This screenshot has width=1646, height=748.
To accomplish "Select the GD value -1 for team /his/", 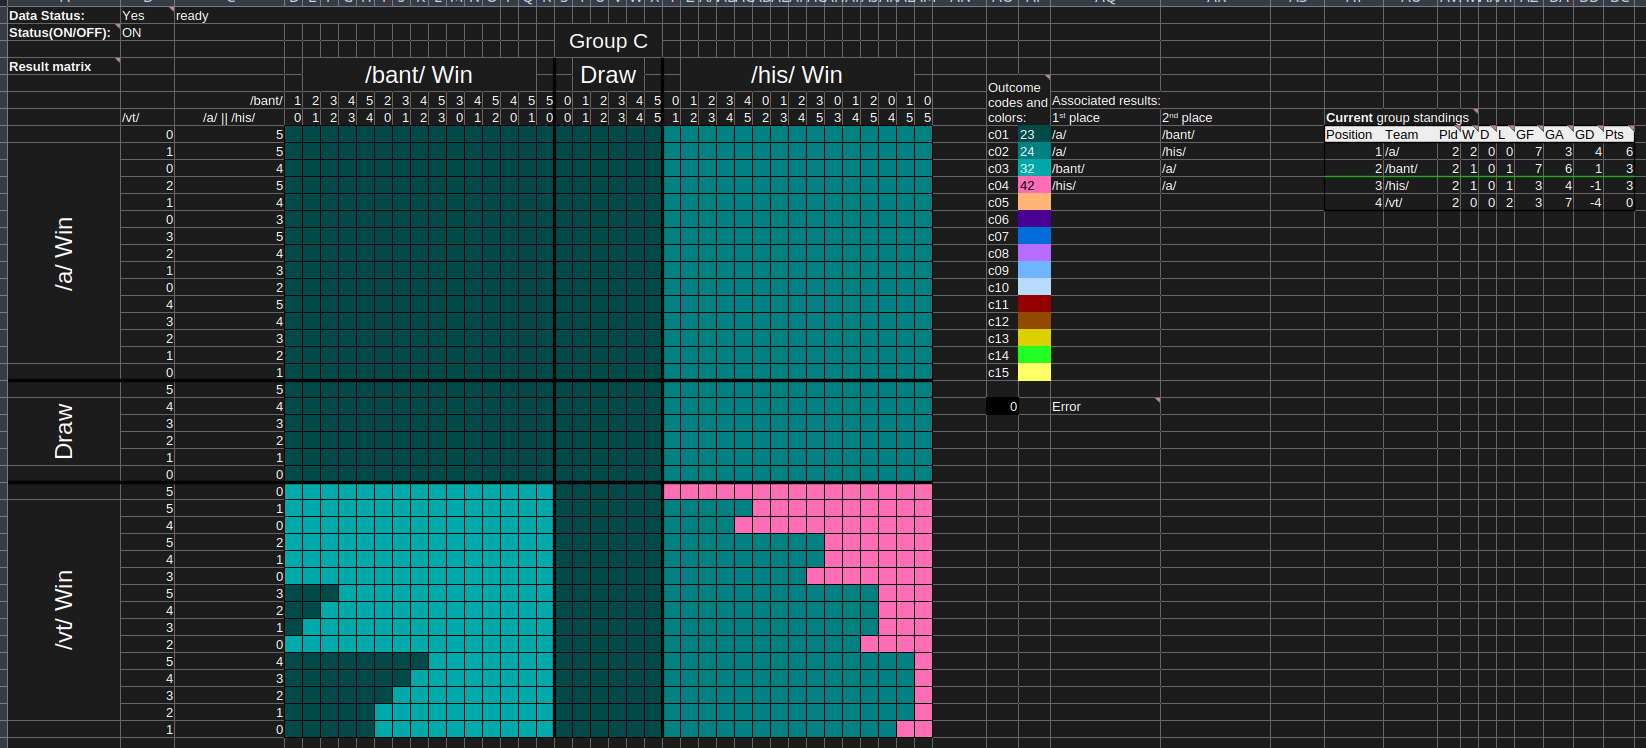I will click(1589, 186).
